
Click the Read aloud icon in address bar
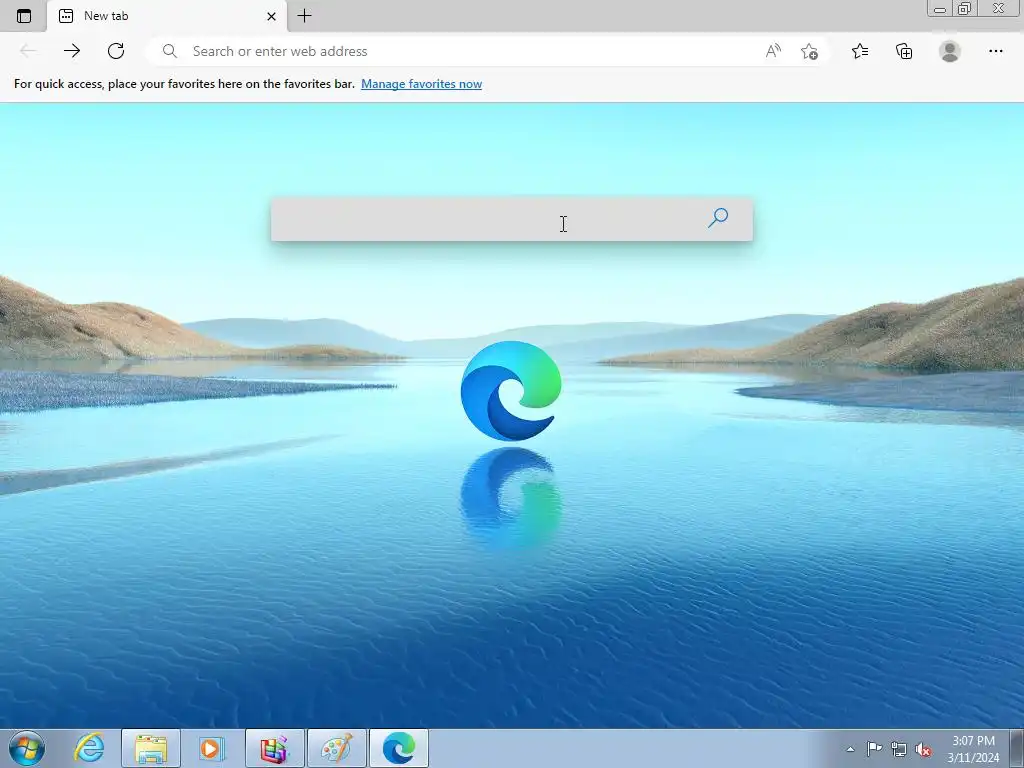773,51
